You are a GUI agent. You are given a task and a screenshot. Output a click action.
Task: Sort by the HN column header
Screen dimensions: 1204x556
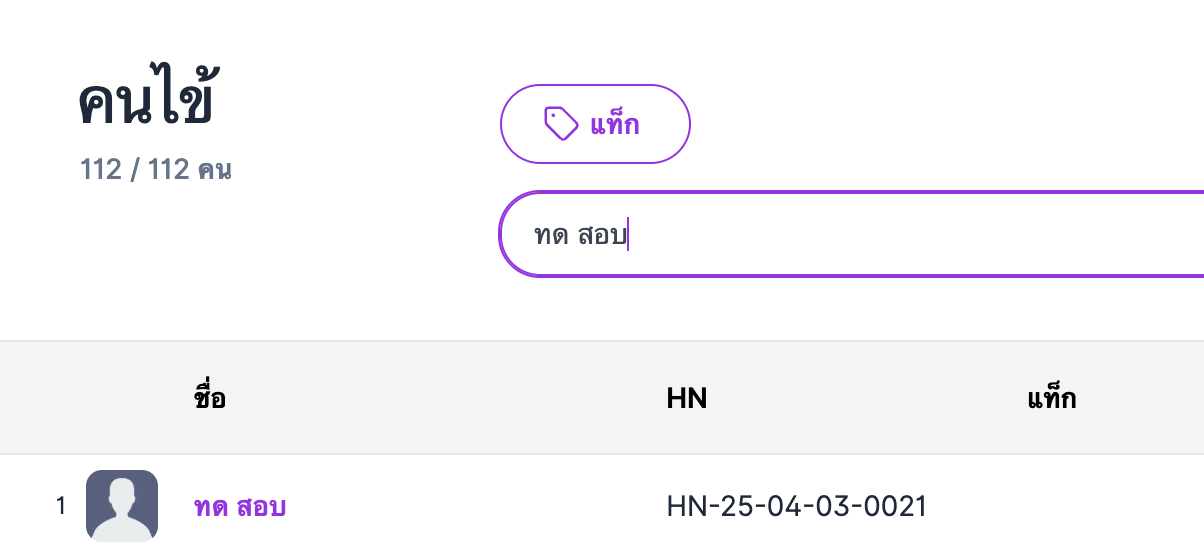tap(686, 398)
